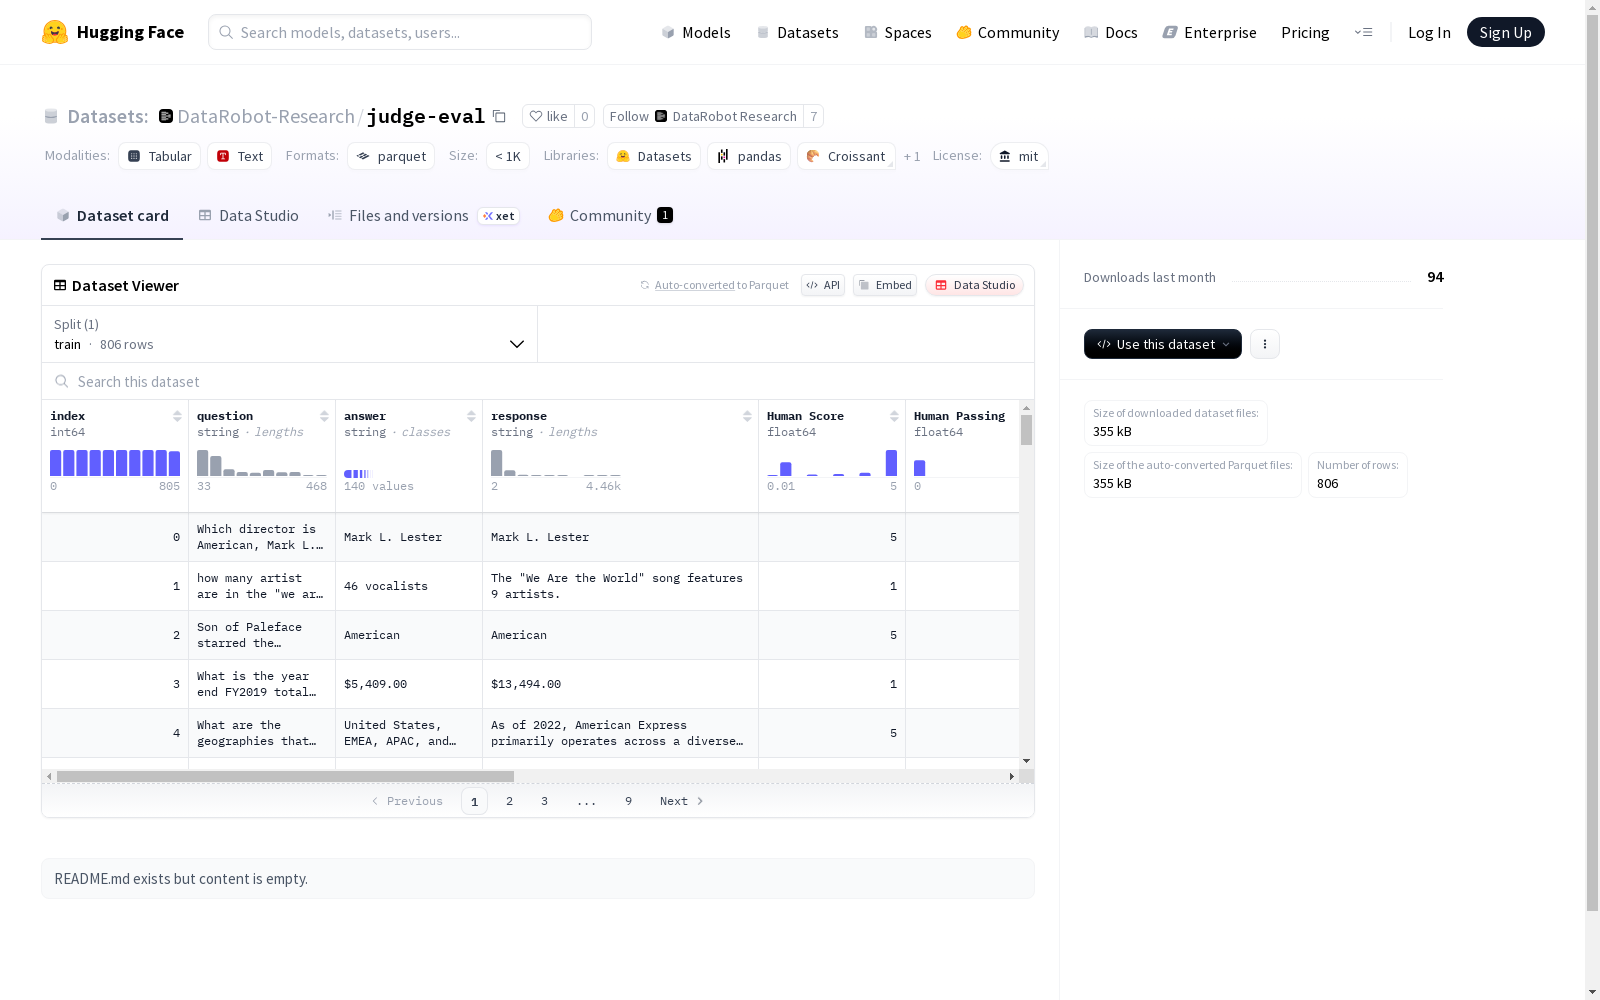Select the "$5,409.00" answer cell
Image resolution: width=1600 pixels, height=1000 pixels.
tap(409, 685)
